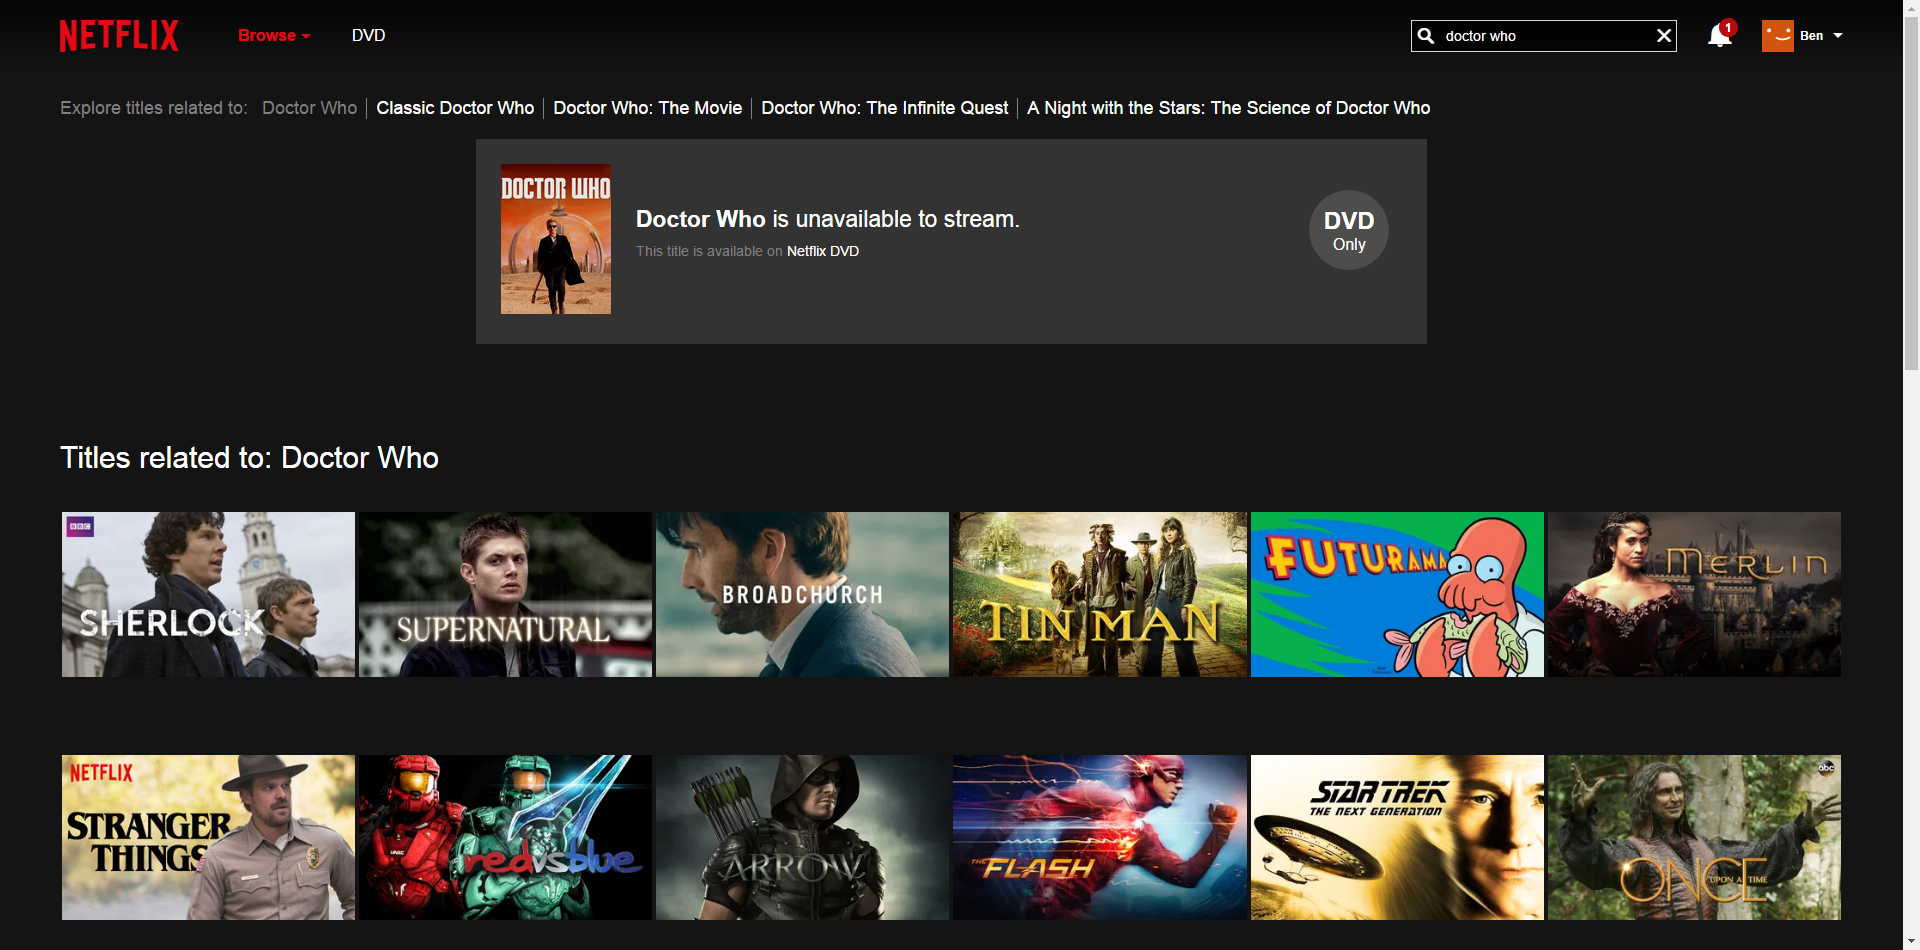Go to the DVD tab
This screenshot has height=950, width=1920.
(x=368, y=36)
